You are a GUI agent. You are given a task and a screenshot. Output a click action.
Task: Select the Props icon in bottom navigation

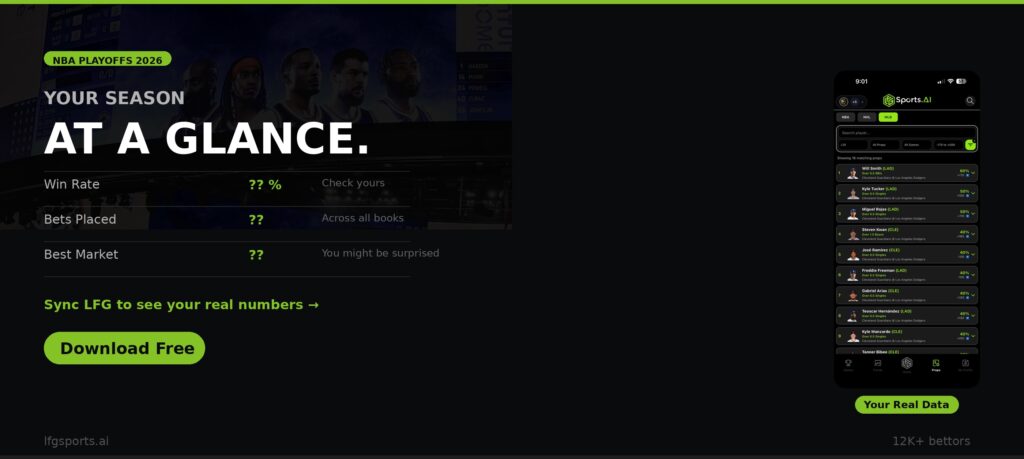[936, 364]
